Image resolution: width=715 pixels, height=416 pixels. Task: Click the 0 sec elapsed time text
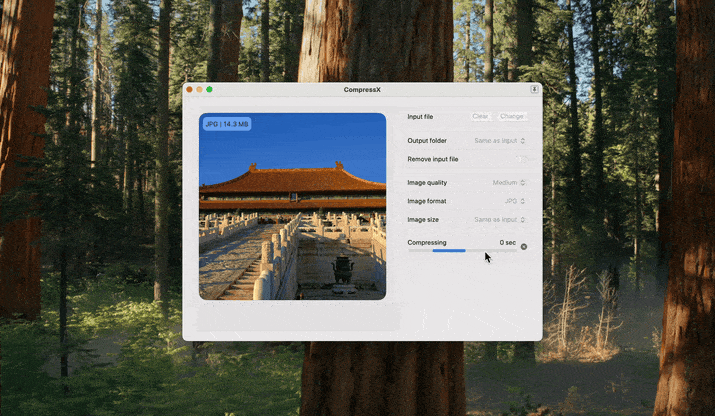(507, 242)
